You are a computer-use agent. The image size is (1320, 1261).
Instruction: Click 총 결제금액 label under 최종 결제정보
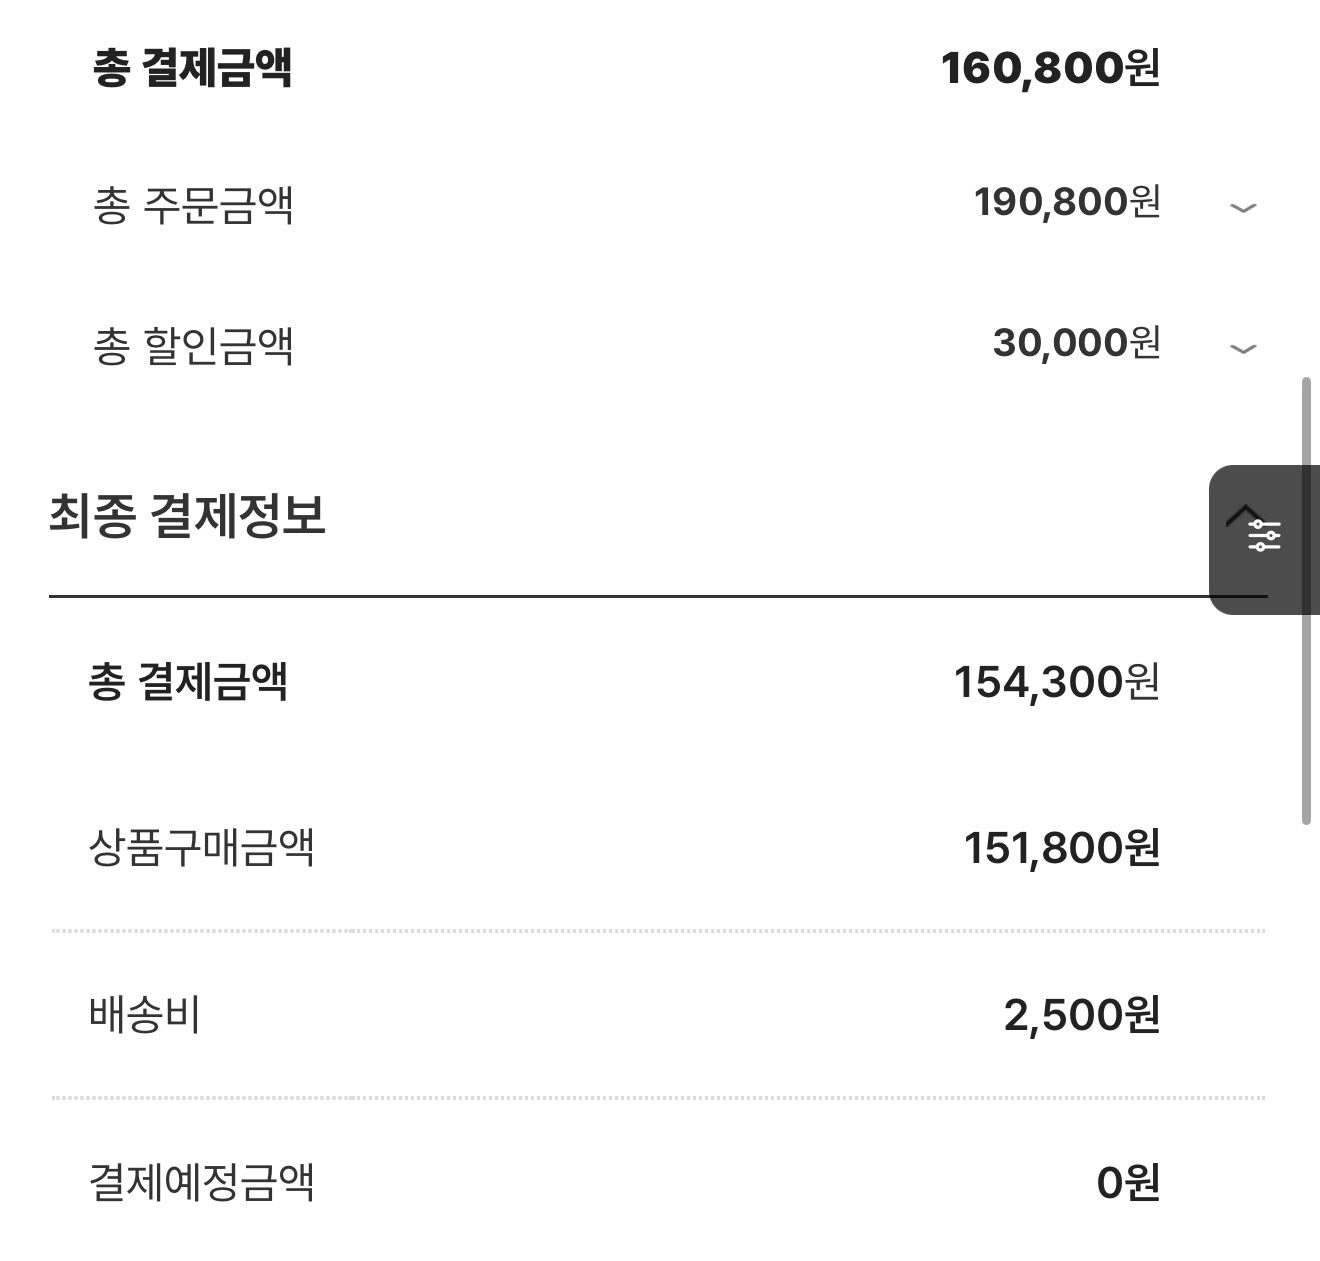(x=188, y=683)
